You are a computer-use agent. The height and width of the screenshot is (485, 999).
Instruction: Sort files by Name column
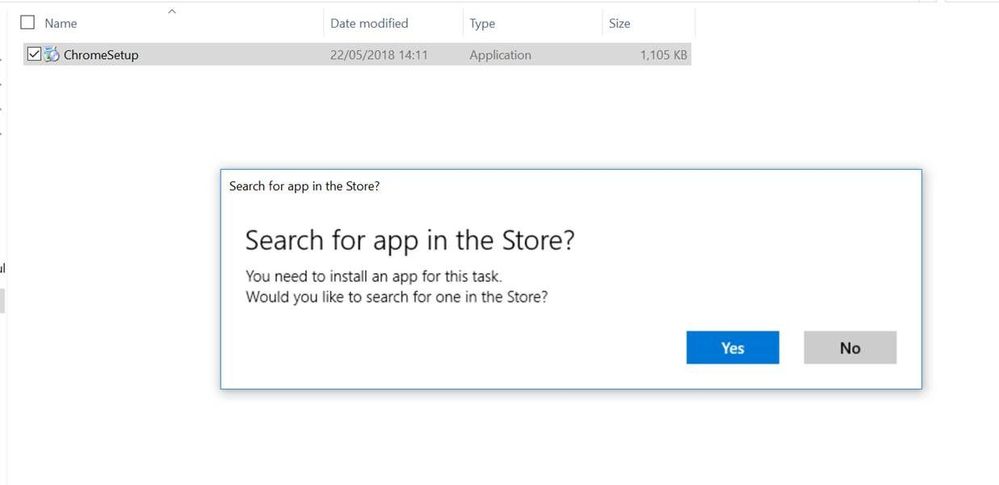pos(61,24)
